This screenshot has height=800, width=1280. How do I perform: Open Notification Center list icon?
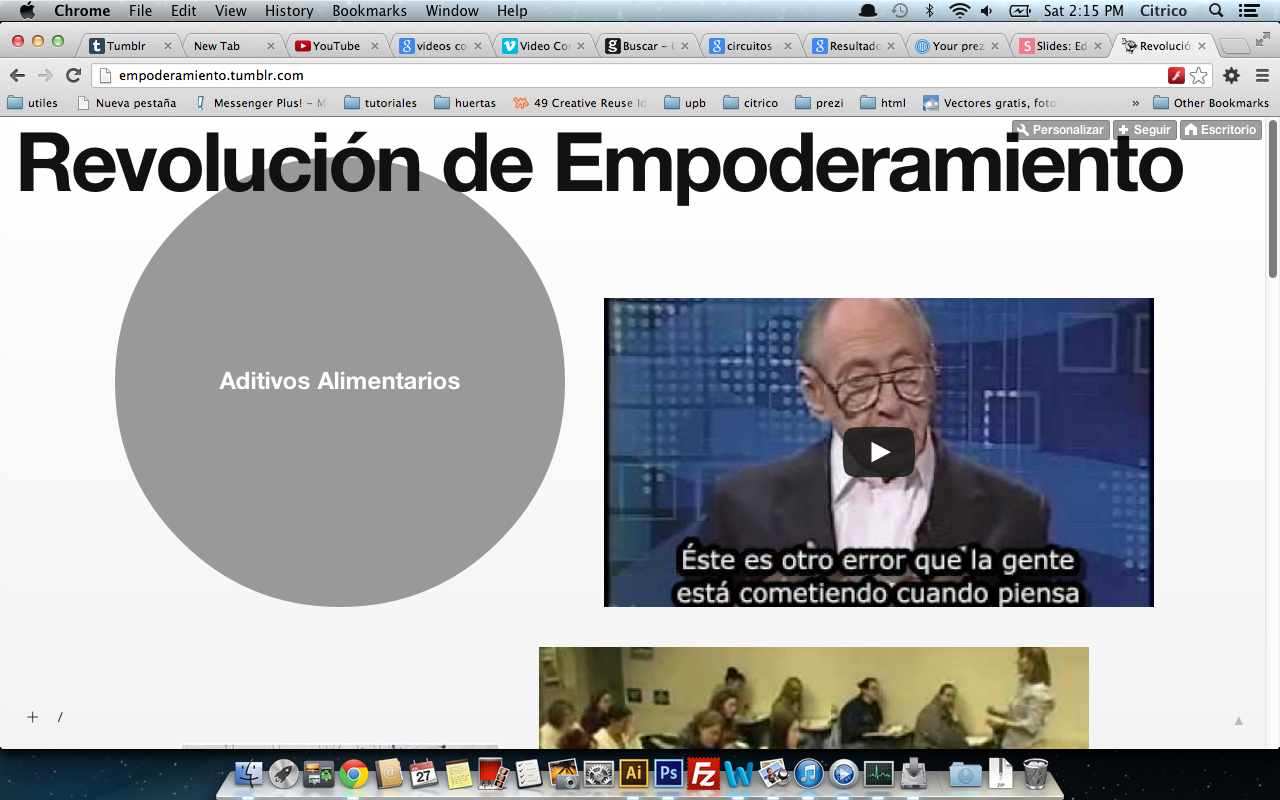pos(1248,11)
